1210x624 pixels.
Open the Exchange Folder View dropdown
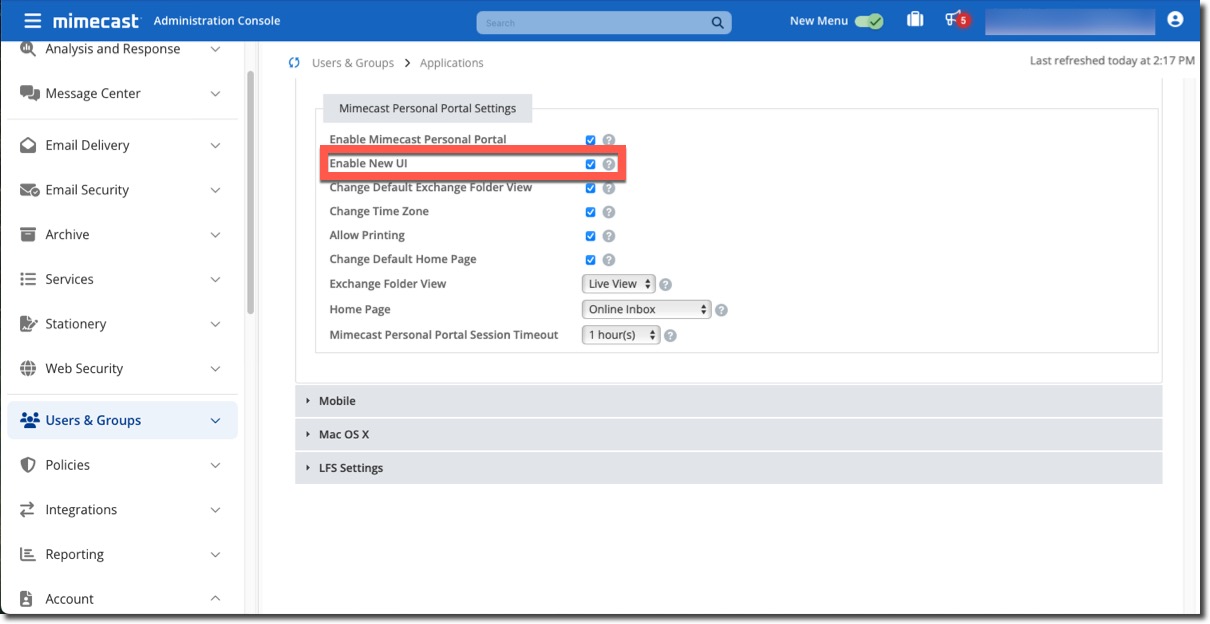point(618,283)
